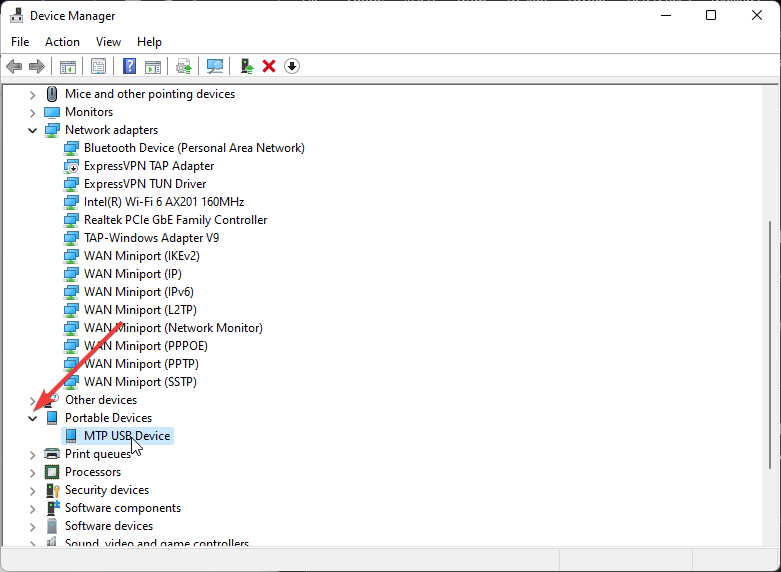Viewport: 781px width, 572px height.
Task: Select TAP-Windows Adapter V9
Action: (x=151, y=238)
